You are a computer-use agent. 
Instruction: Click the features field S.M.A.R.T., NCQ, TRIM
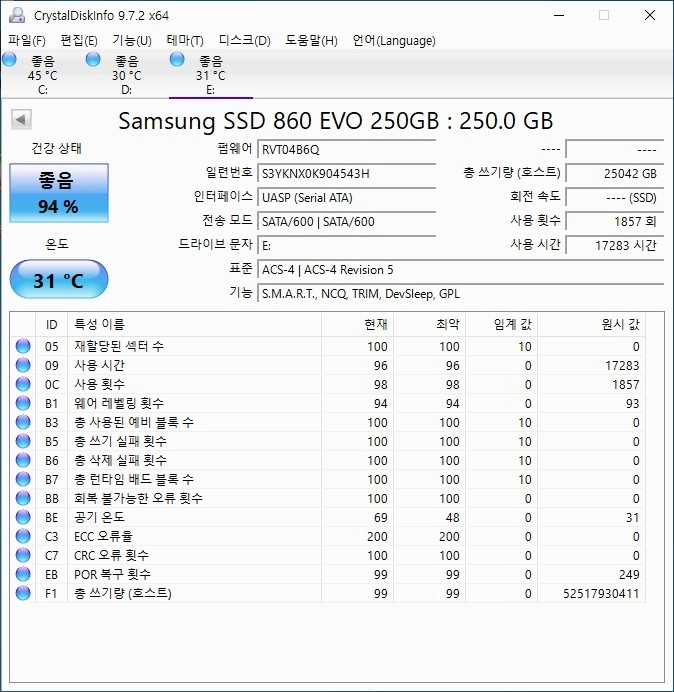(460, 293)
